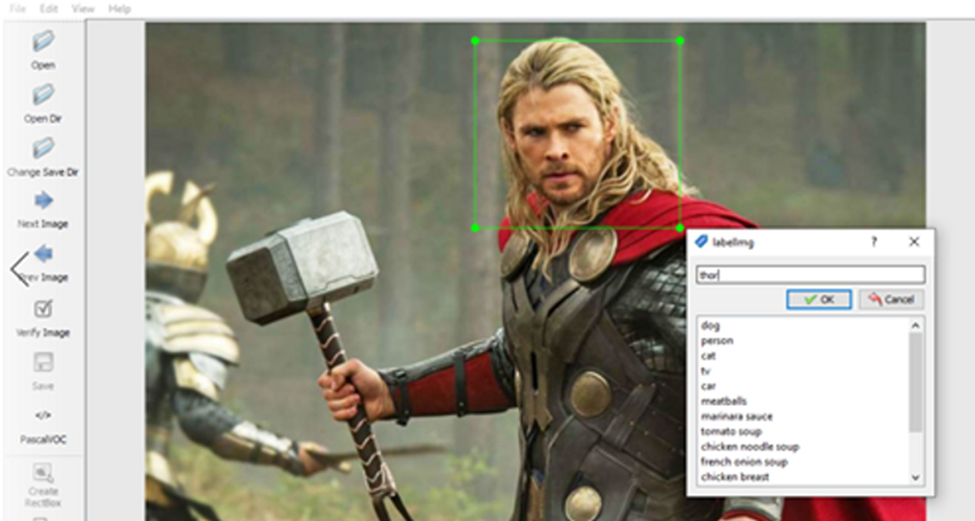The image size is (975, 521).
Task: Select the Create RectBox tool
Action: coord(43,473)
